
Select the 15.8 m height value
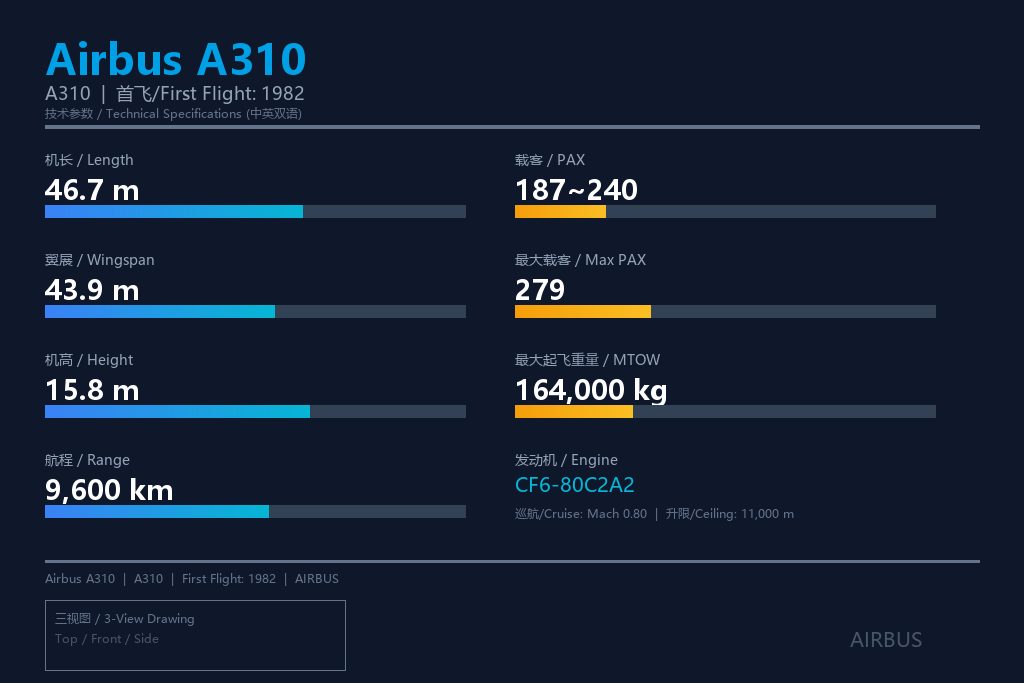coord(92,390)
